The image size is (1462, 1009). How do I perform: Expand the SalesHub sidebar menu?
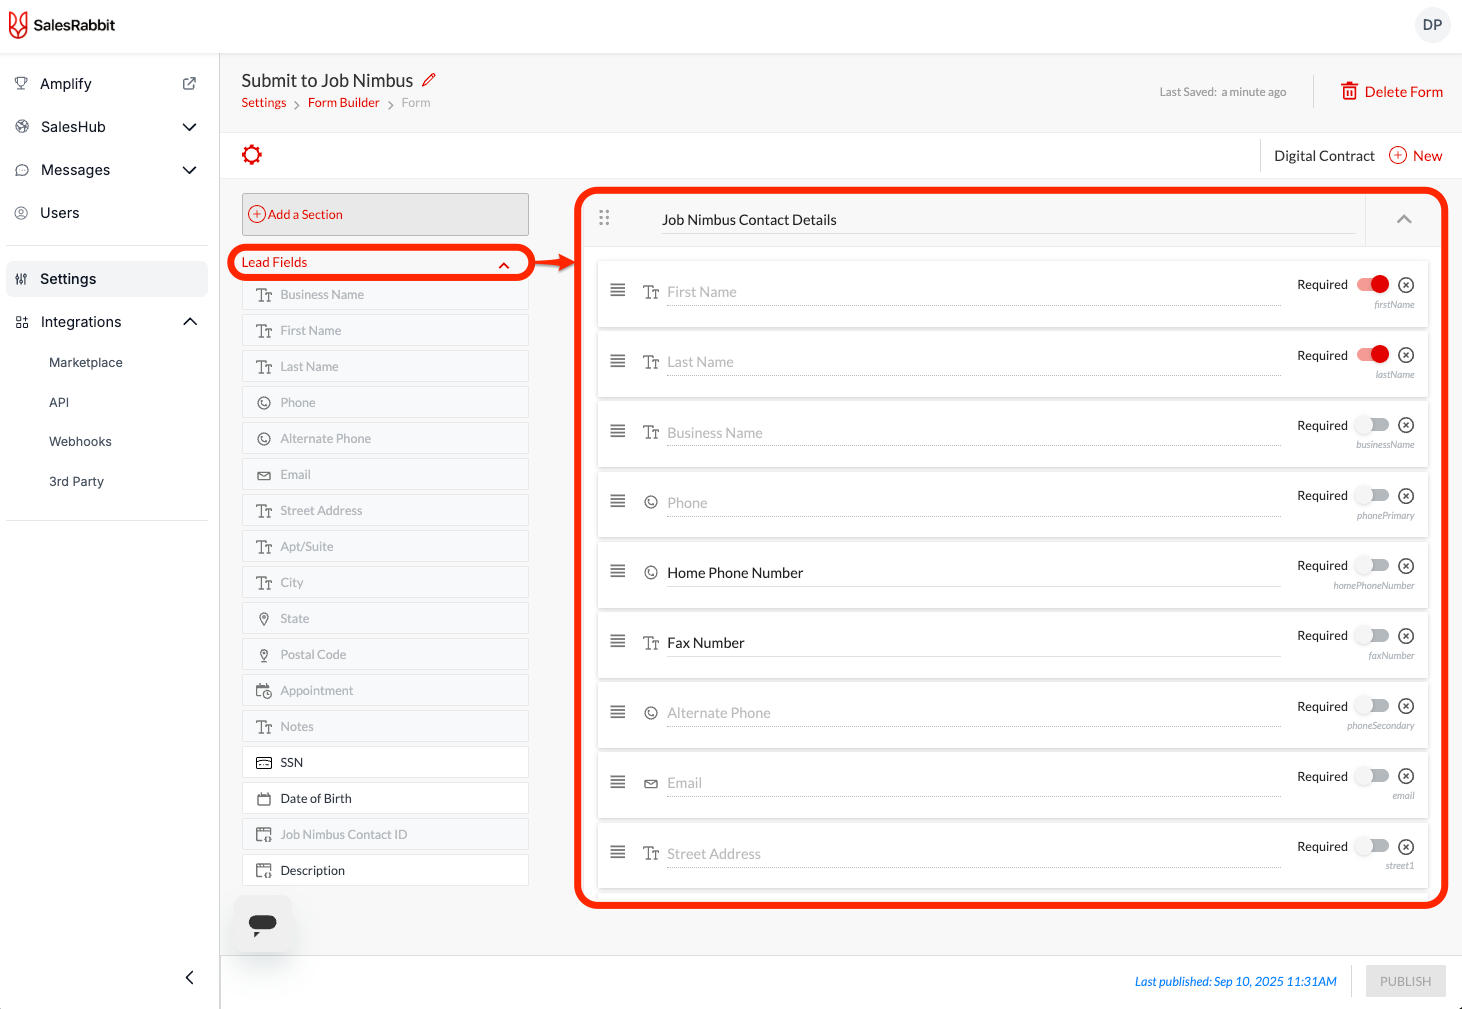pyautogui.click(x=189, y=127)
